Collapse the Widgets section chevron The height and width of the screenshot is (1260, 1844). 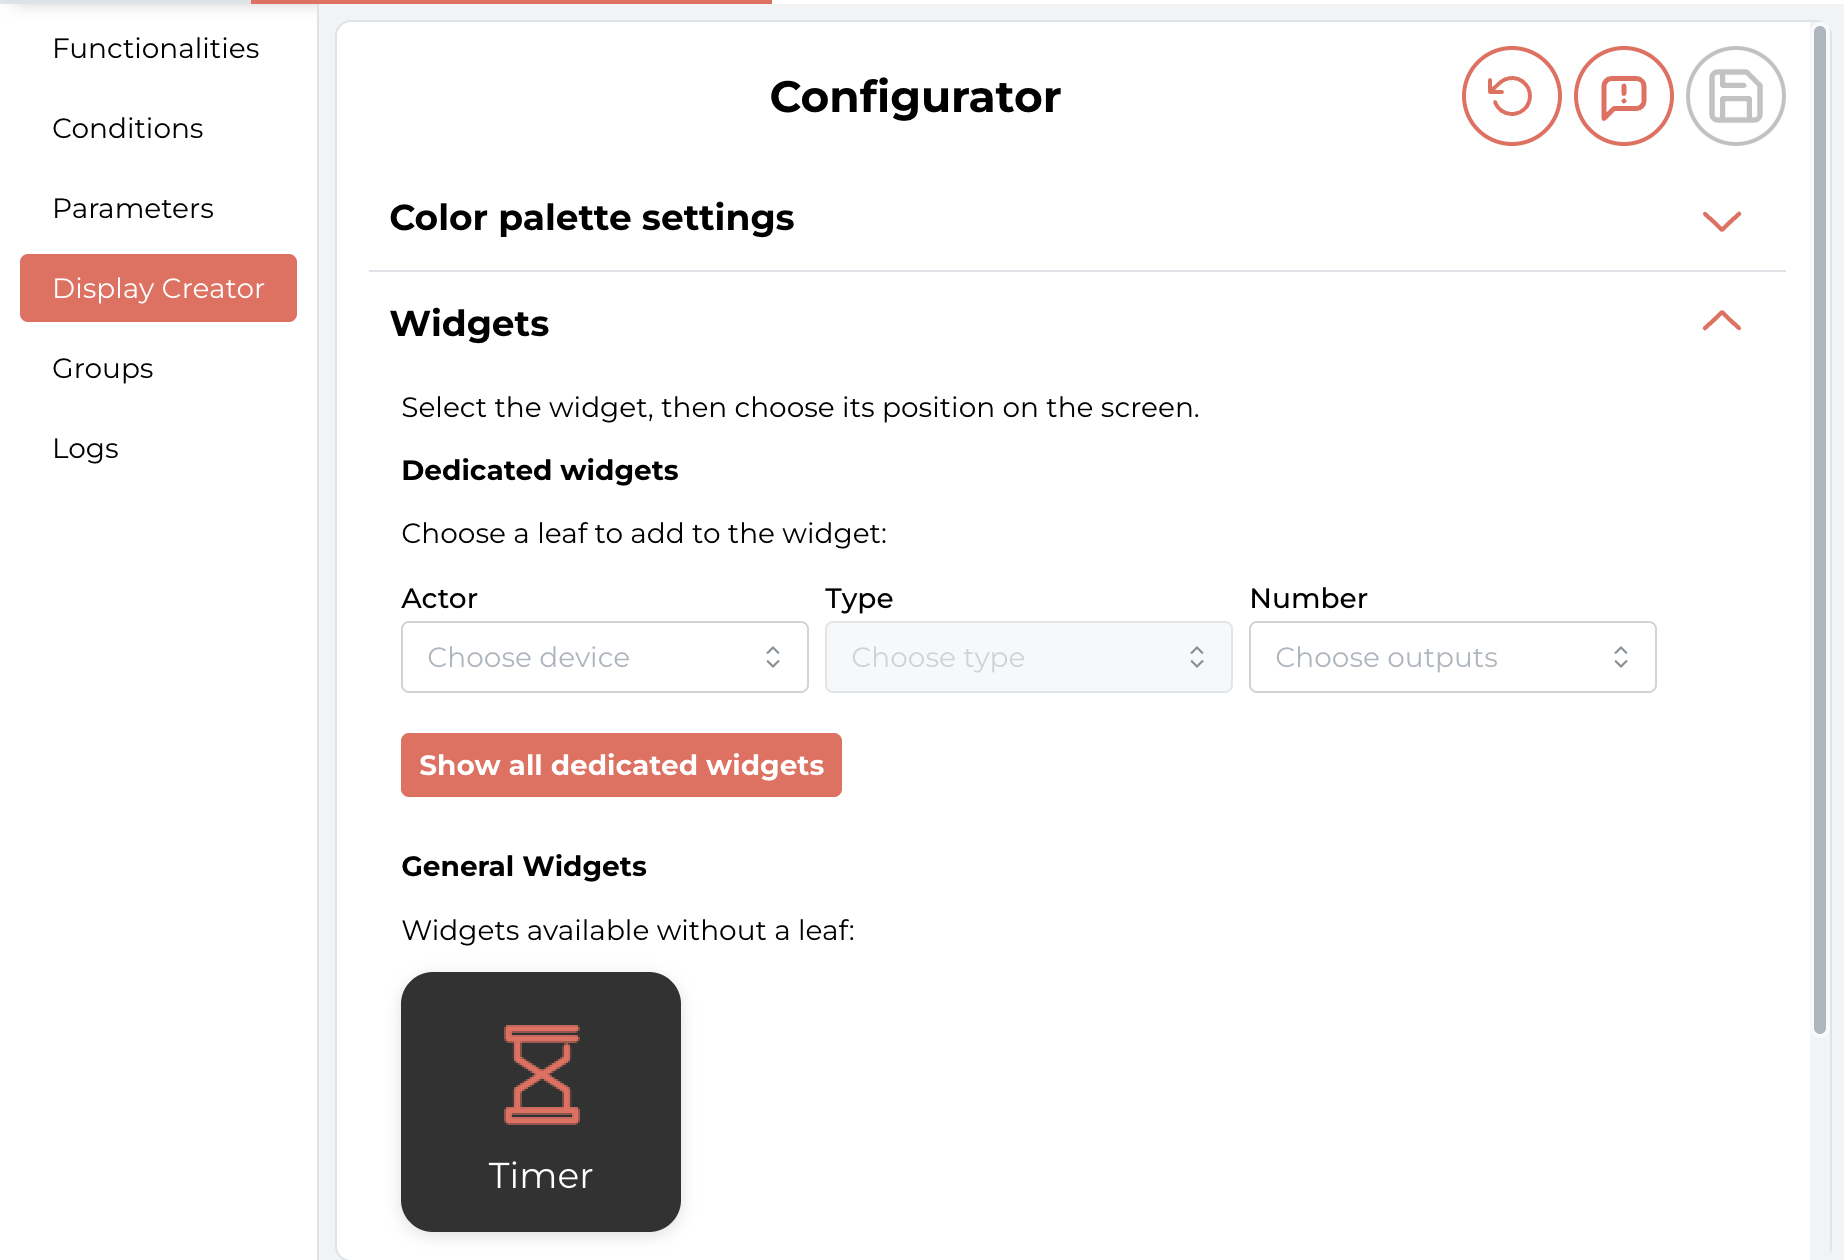coord(1722,321)
